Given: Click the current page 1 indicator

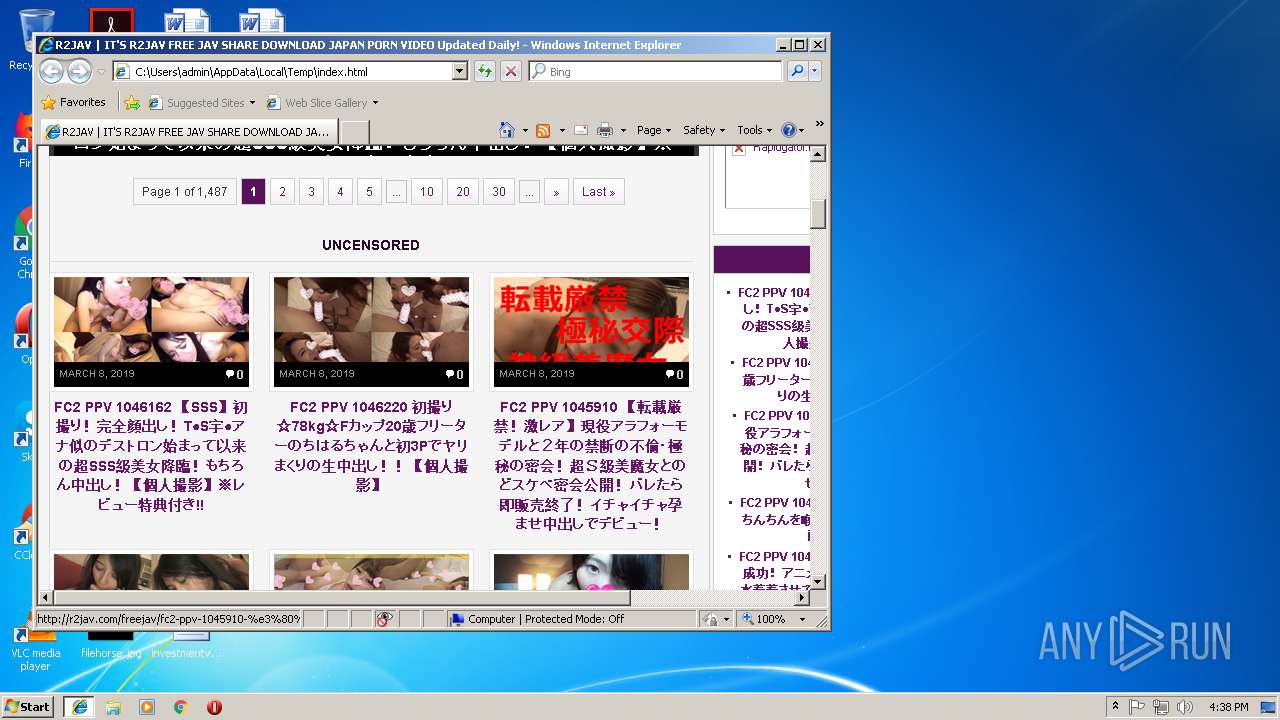Looking at the screenshot, I should click(253, 192).
